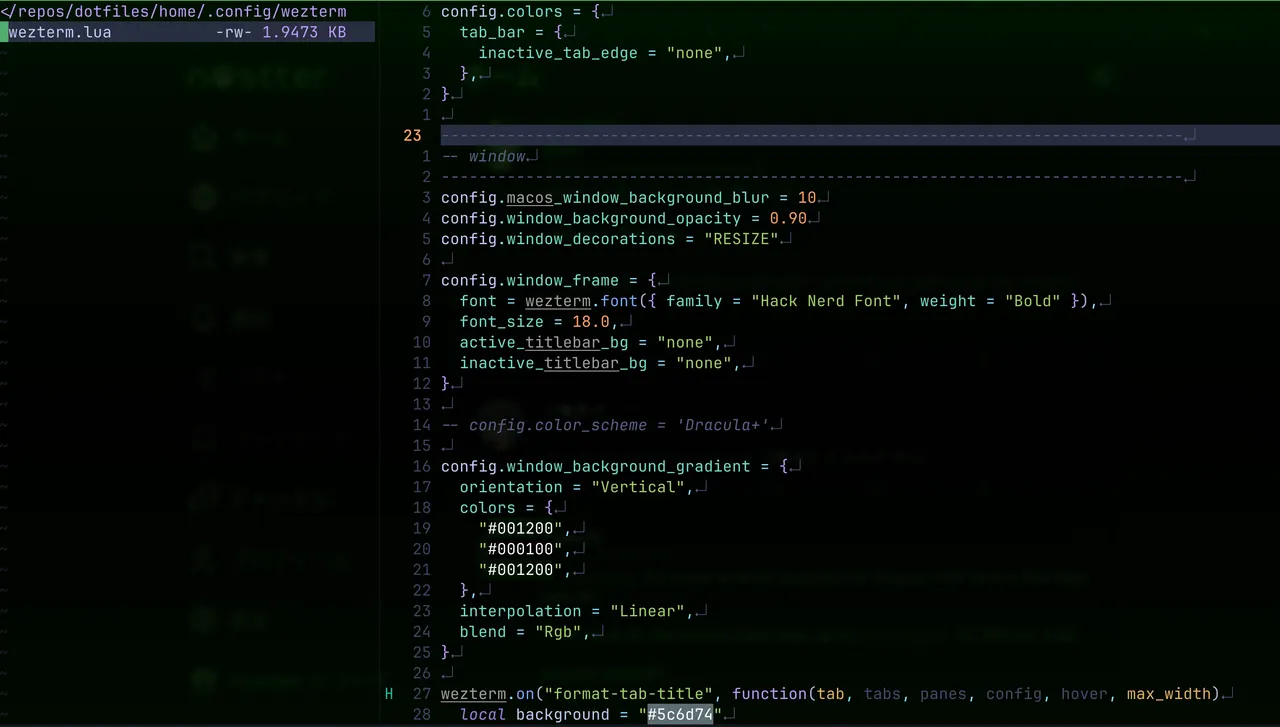The width and height of the screenshot is (1280, 727).
Task: Select wezterm.lua in the file explorer
Action: coord(60,32)
